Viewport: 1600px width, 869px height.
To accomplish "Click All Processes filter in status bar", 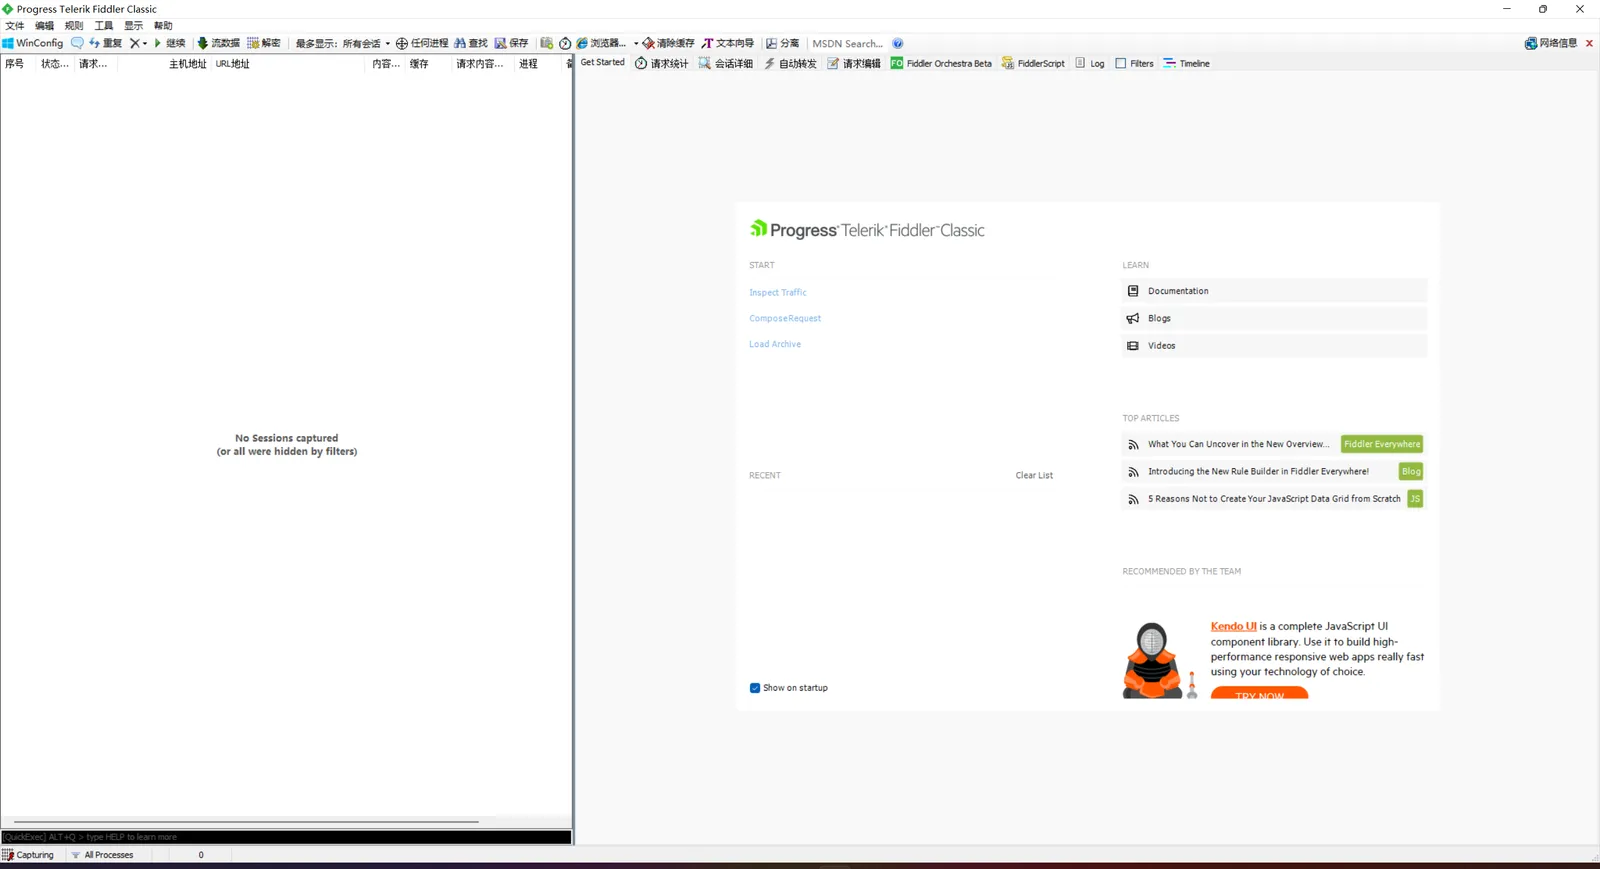I will tap(102, 855).
